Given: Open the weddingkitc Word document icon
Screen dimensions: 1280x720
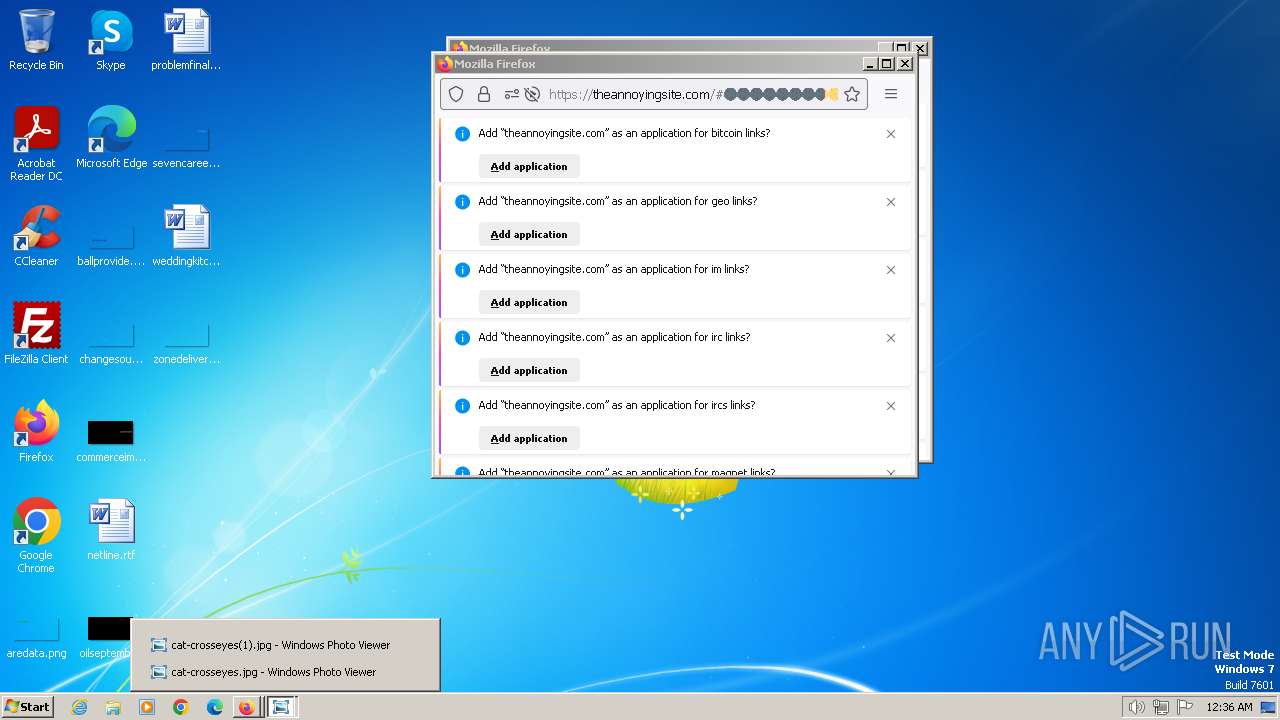Looking at the screenshot, I should coord(186,237).
